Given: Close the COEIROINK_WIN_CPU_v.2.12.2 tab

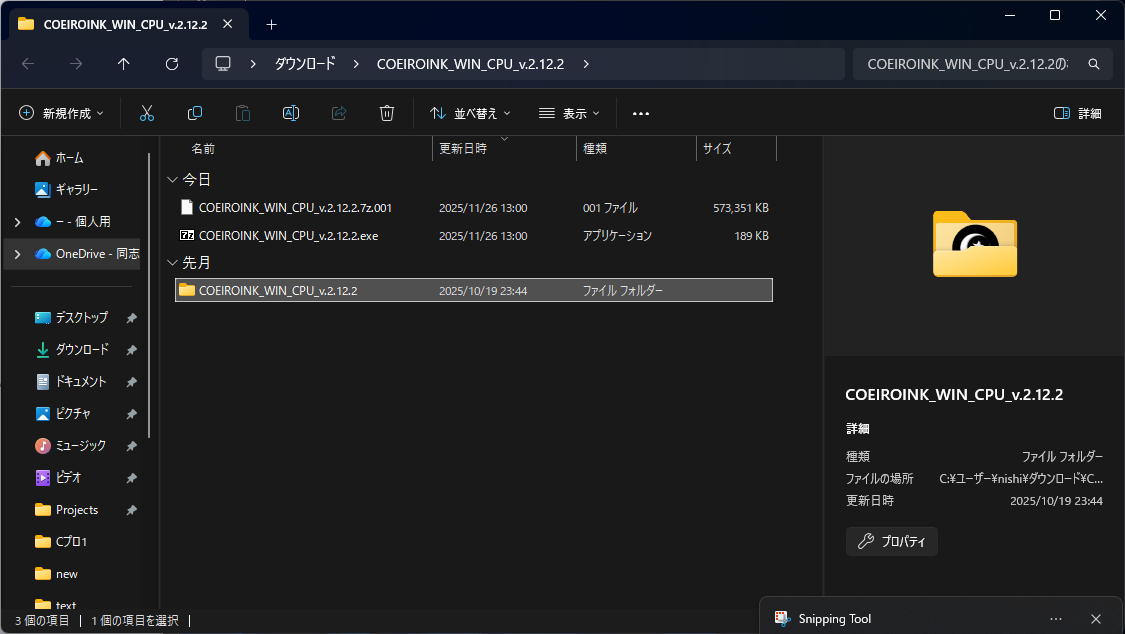Looking at the screenshot, I should 227,24.
